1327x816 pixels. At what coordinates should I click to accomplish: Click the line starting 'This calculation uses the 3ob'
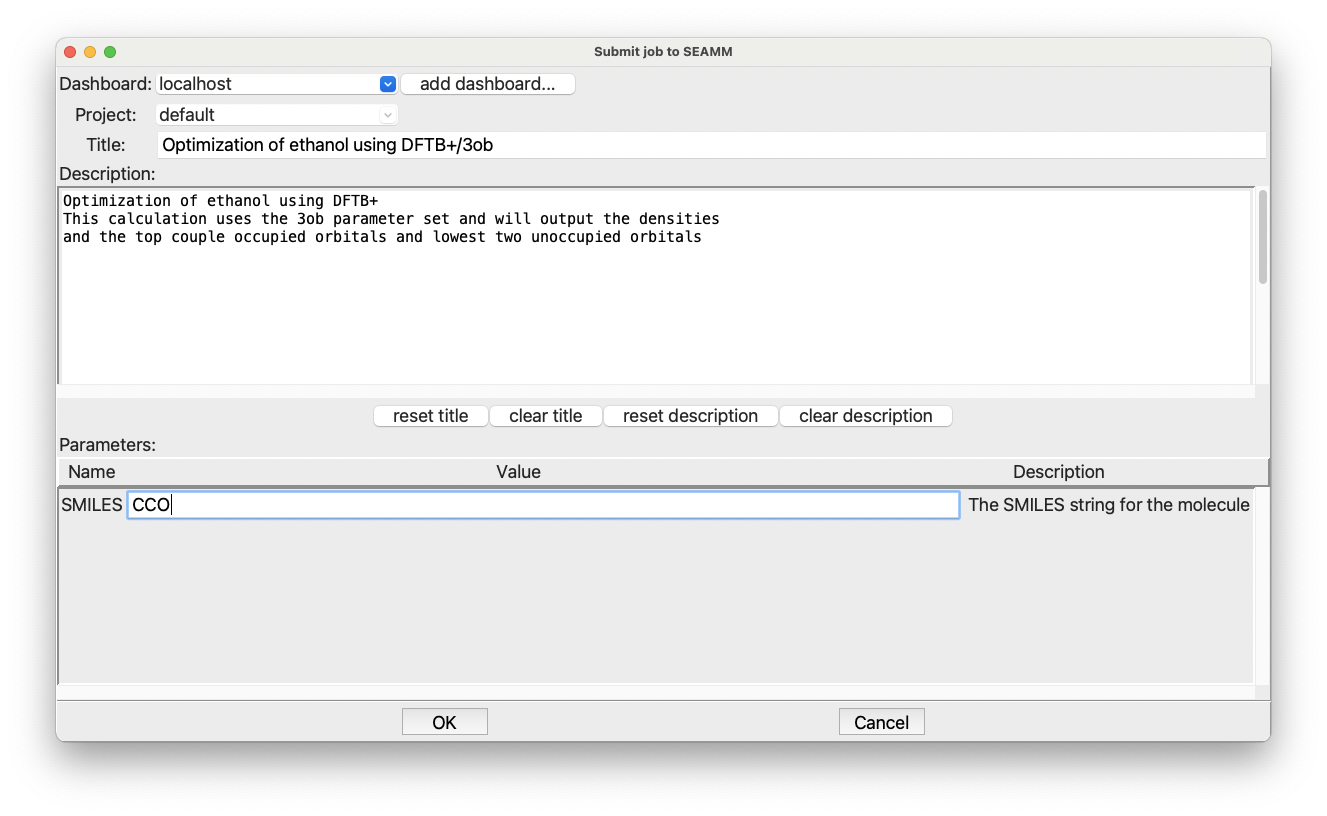(x=391, y=219)
